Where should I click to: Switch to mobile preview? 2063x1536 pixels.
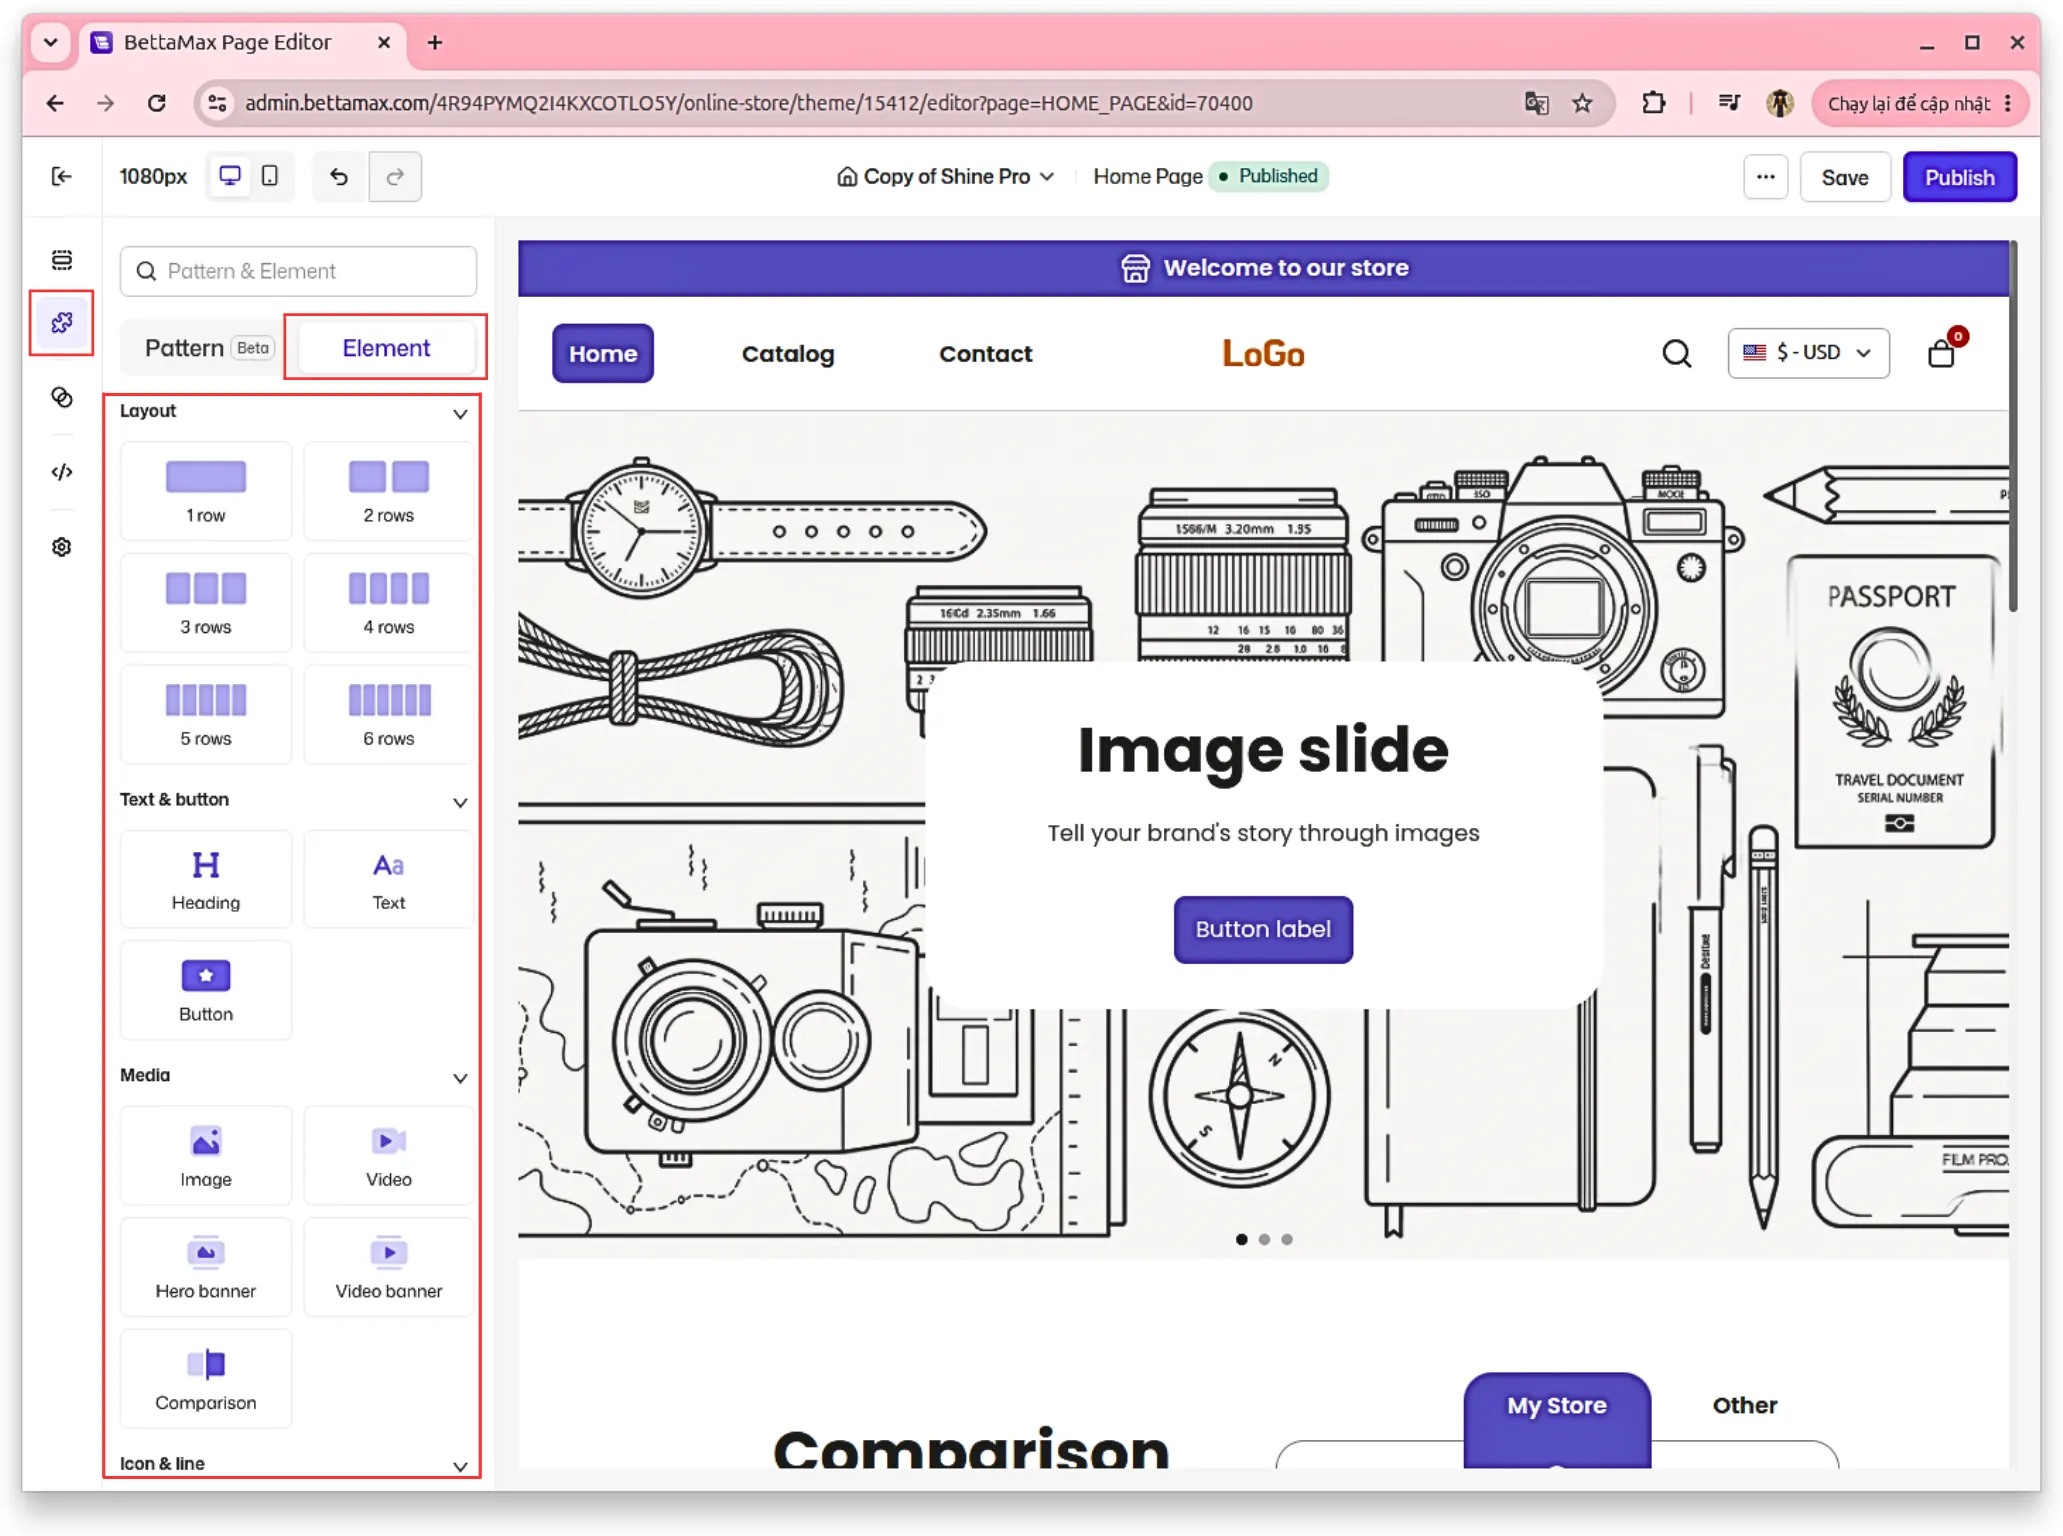(270, 177)
